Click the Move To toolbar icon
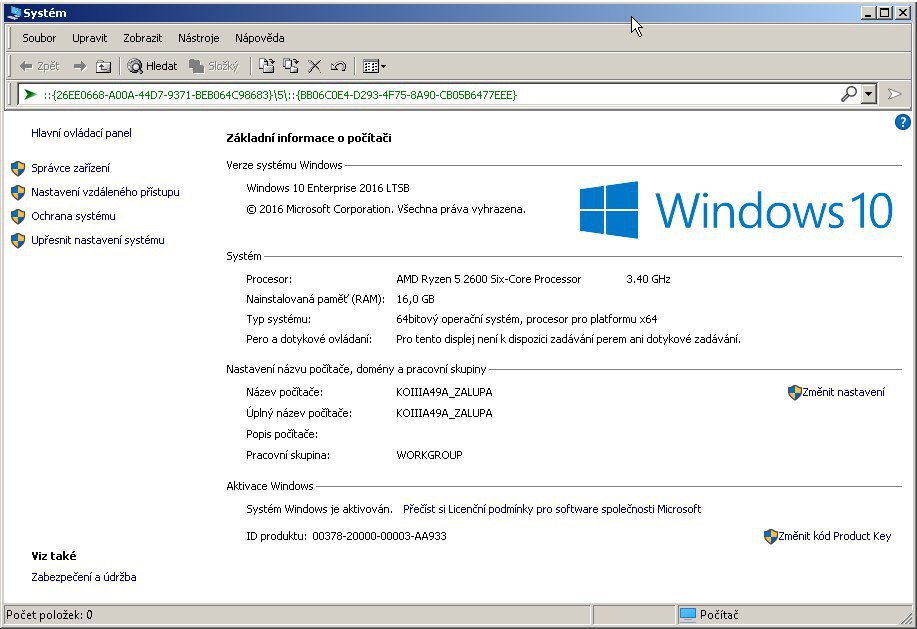Screen dimensions: 917x629 coord(267,66)
